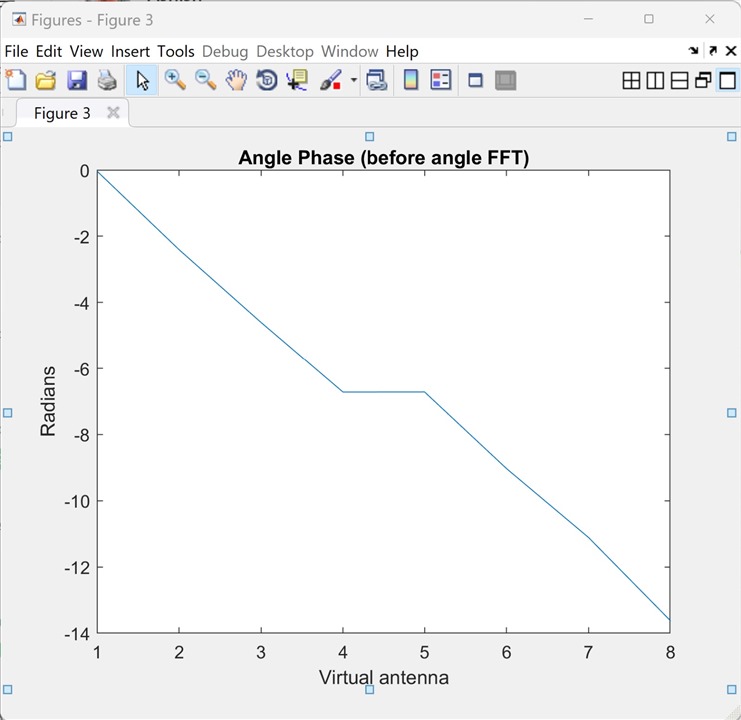Open the Insert menu

(x=130, y=51)
